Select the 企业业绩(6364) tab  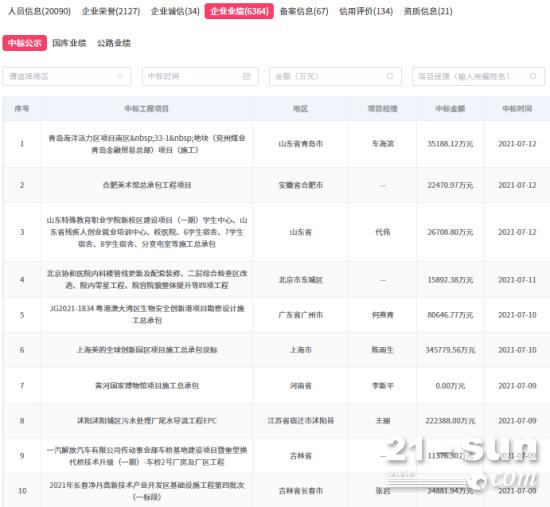tap(239, 11)
